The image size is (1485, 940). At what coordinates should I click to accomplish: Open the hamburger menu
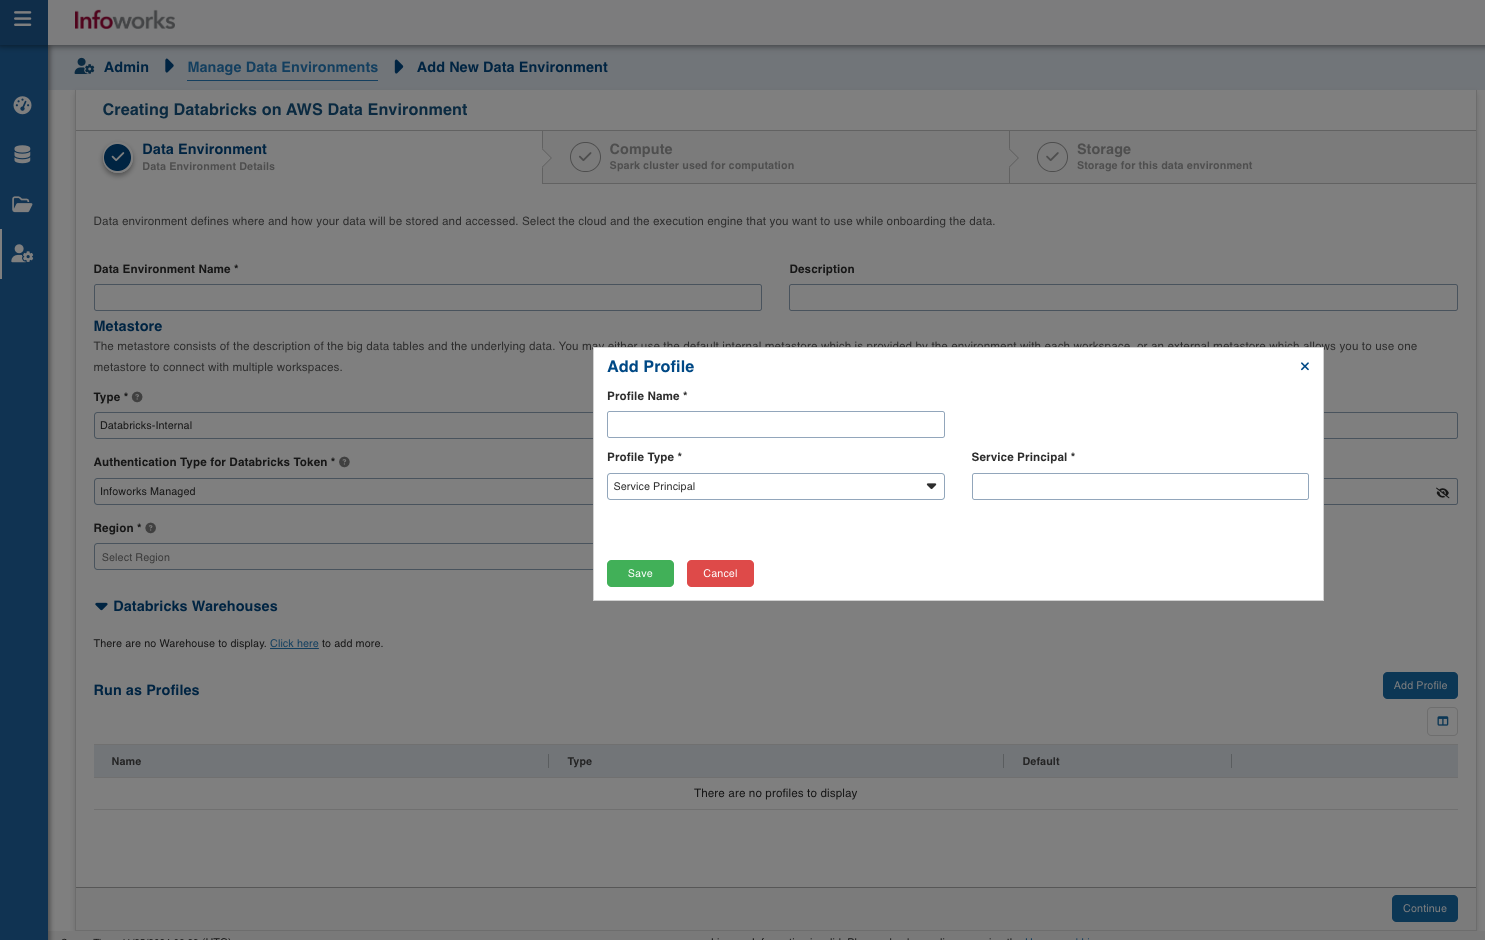point(22,19)
